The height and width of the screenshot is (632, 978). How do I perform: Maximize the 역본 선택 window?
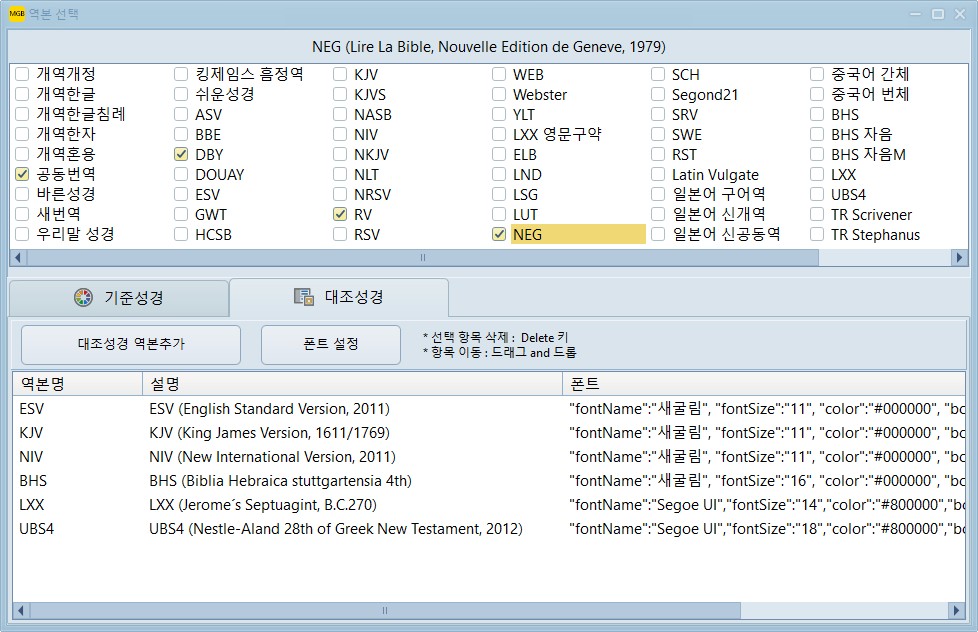937,14
